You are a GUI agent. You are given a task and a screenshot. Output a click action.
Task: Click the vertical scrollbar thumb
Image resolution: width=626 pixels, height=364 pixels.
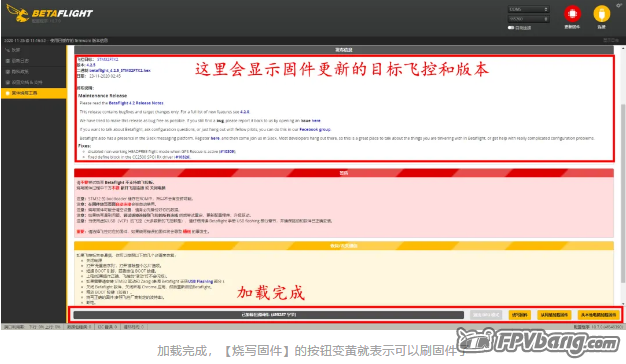(623, 194)
